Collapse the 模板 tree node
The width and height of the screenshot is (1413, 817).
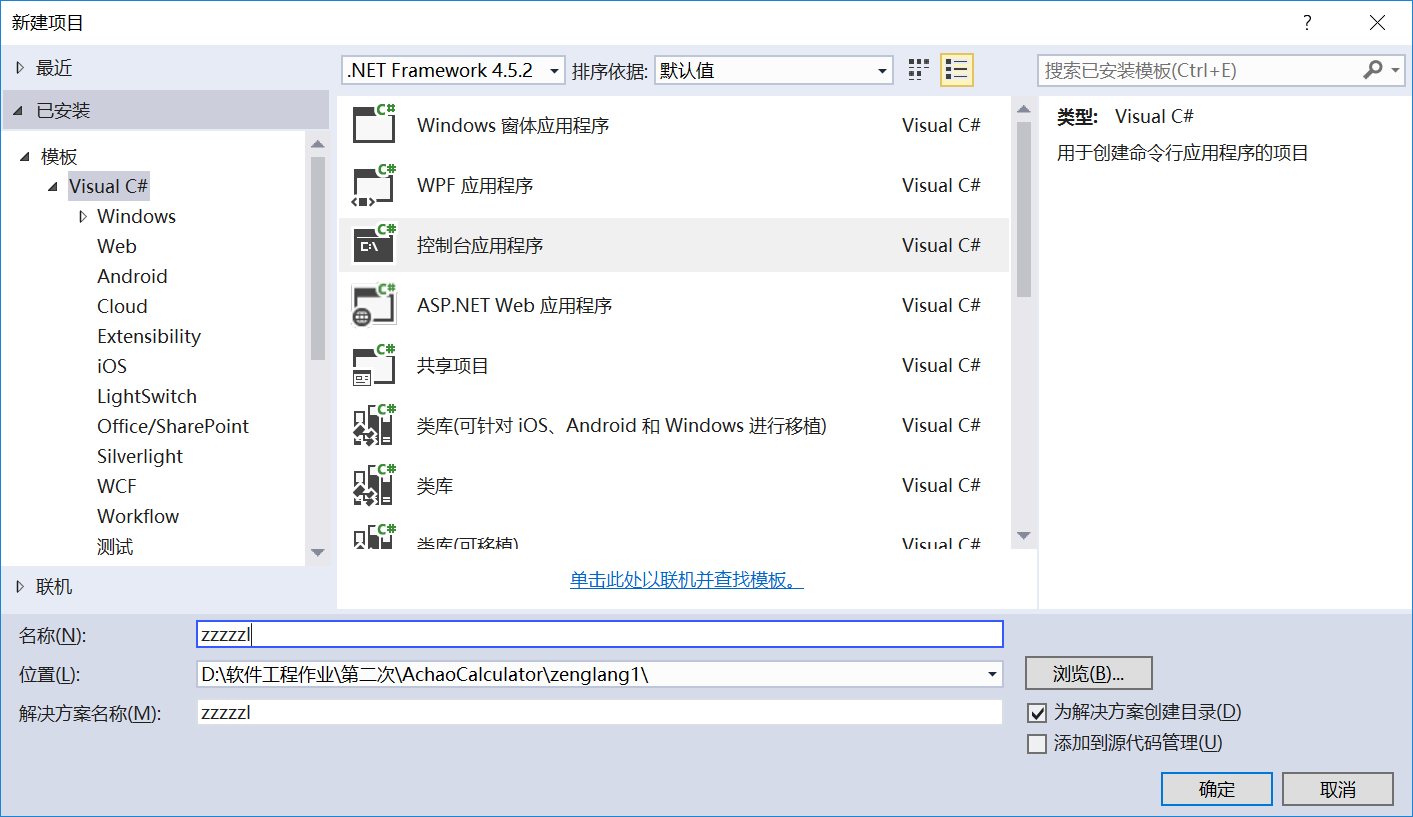tap(24, 157)
